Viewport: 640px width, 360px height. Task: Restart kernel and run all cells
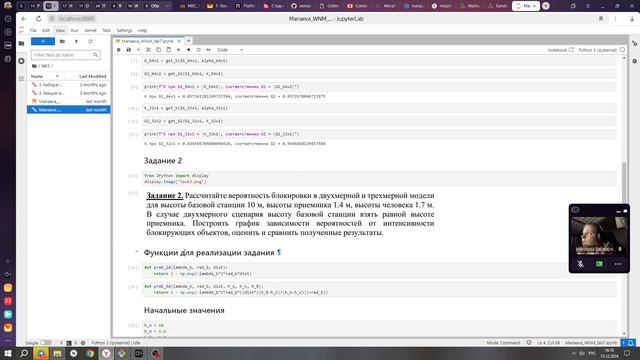tap(209, 50)
